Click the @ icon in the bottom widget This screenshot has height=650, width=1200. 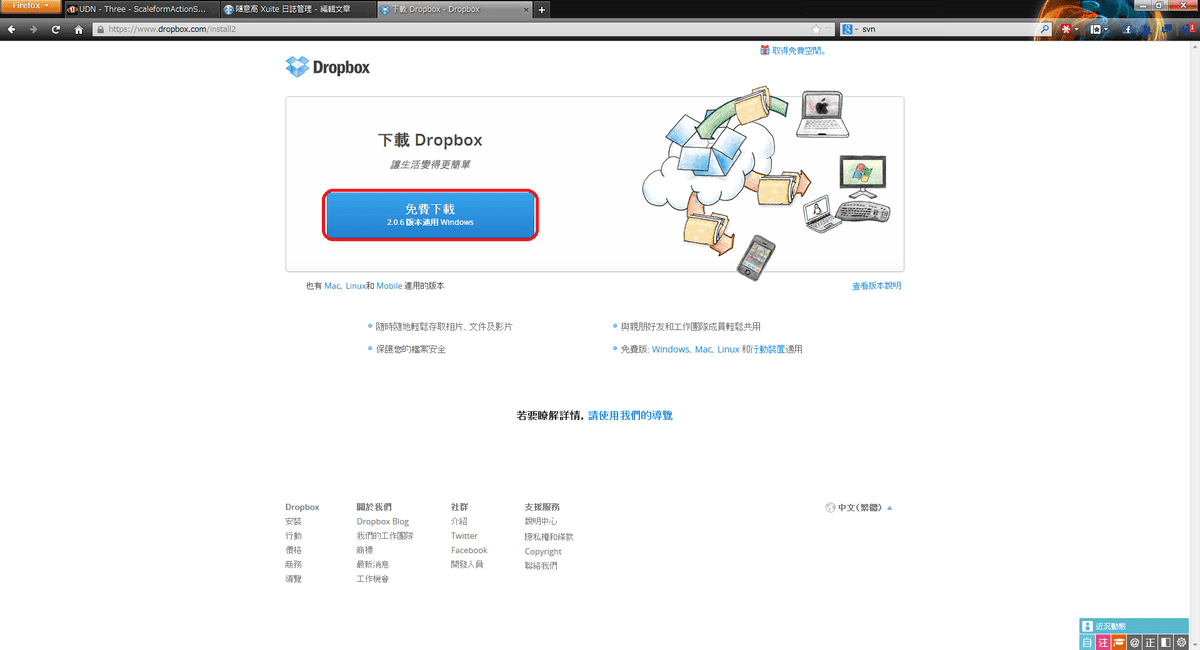pos(1135,641)
